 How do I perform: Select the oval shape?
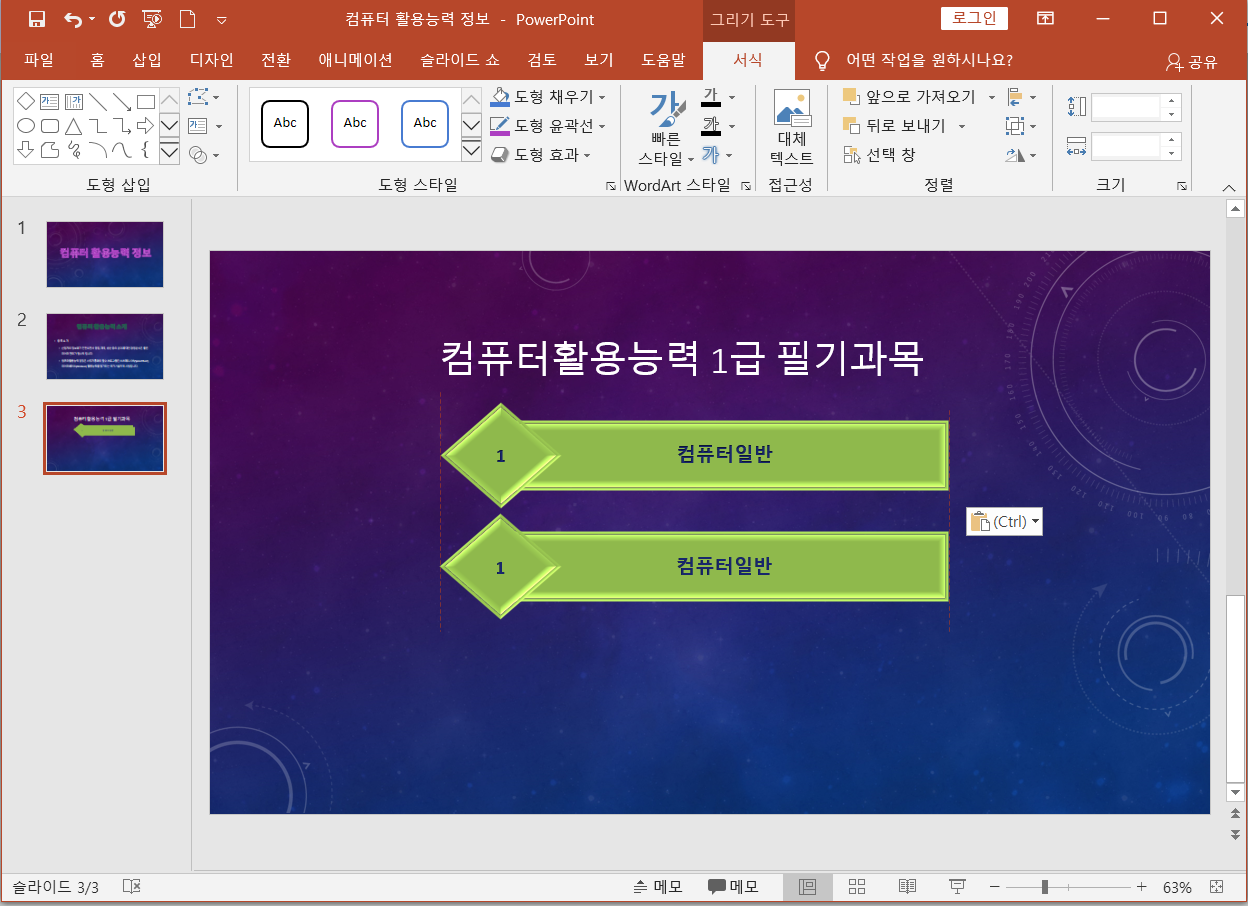(x=26, y=126)
